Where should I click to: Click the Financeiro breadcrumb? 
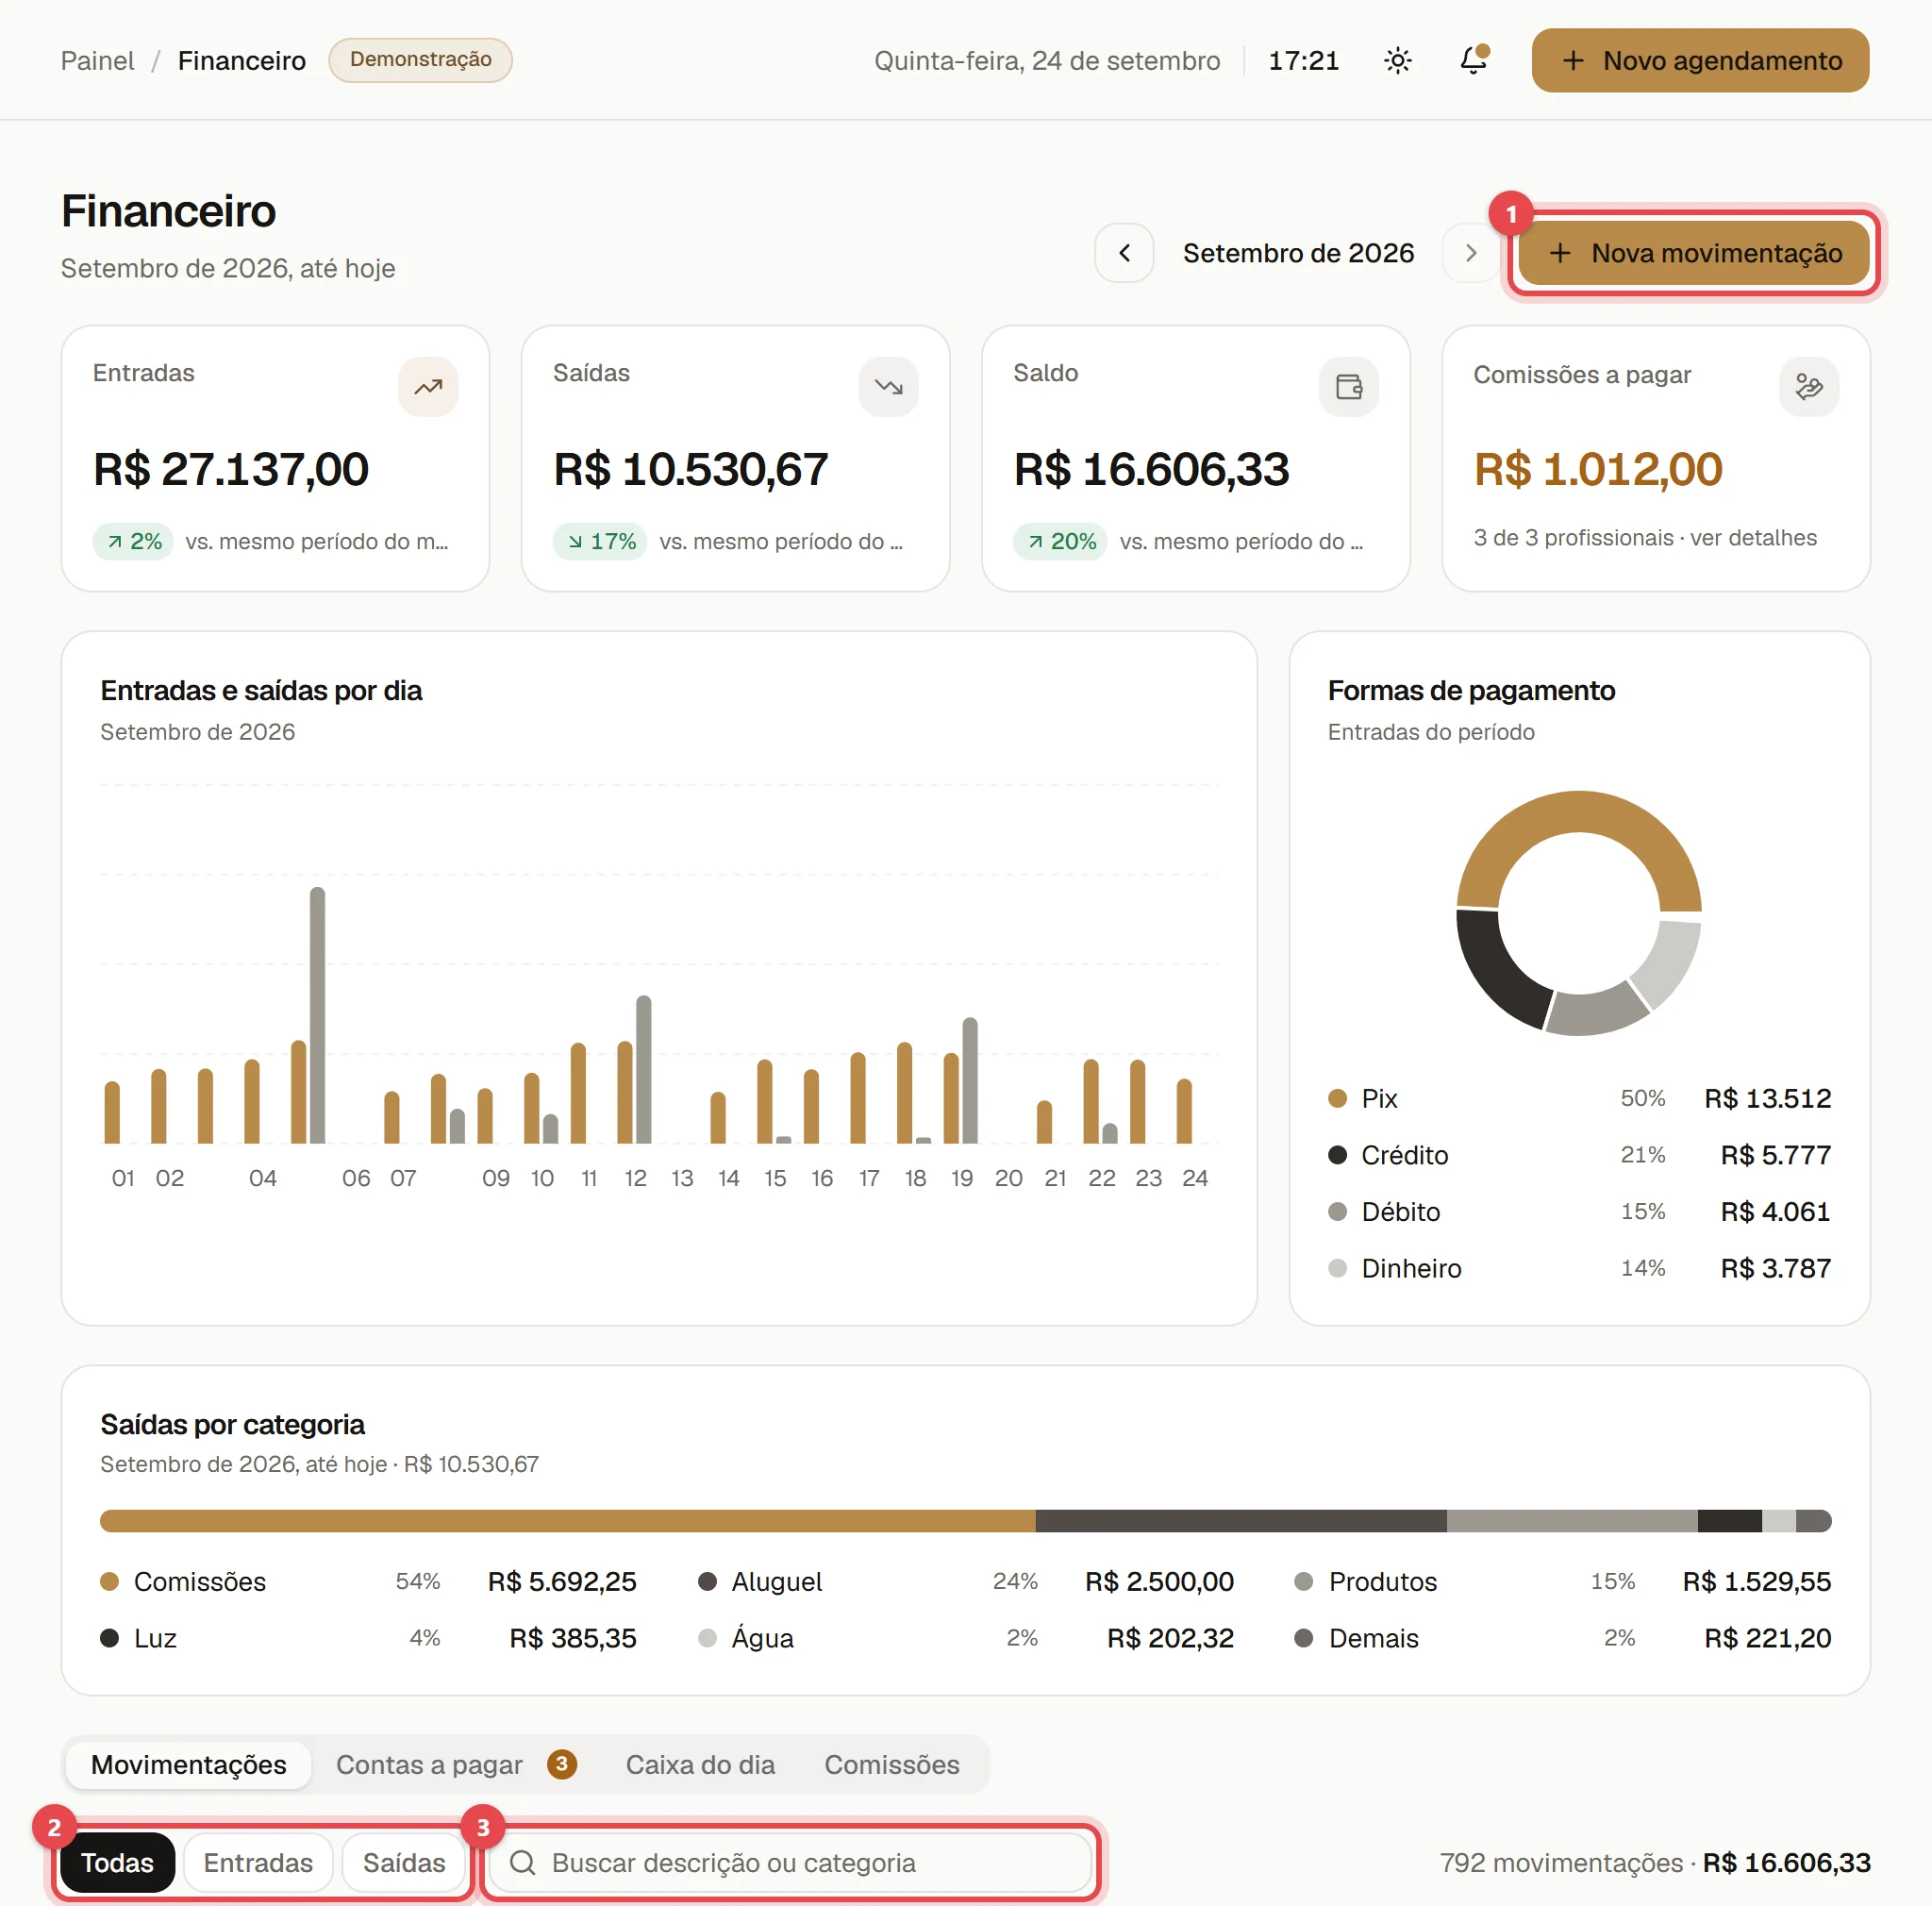241,61
